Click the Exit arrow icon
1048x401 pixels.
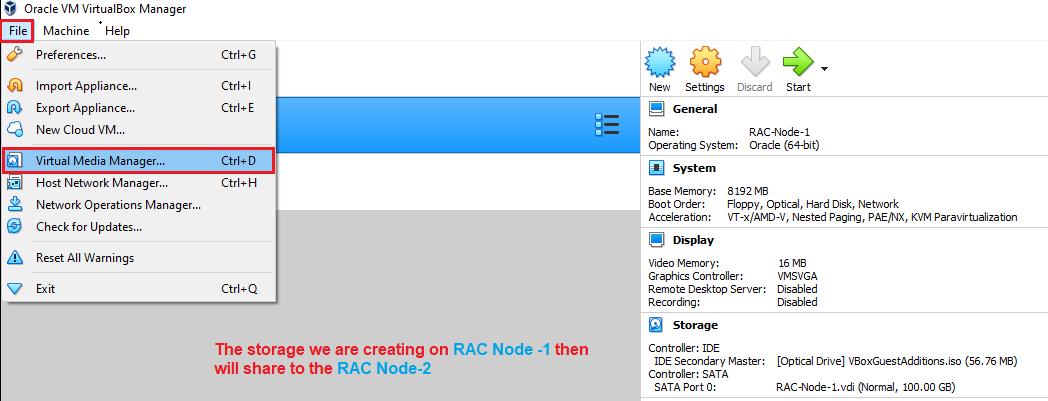pos(15,289)
